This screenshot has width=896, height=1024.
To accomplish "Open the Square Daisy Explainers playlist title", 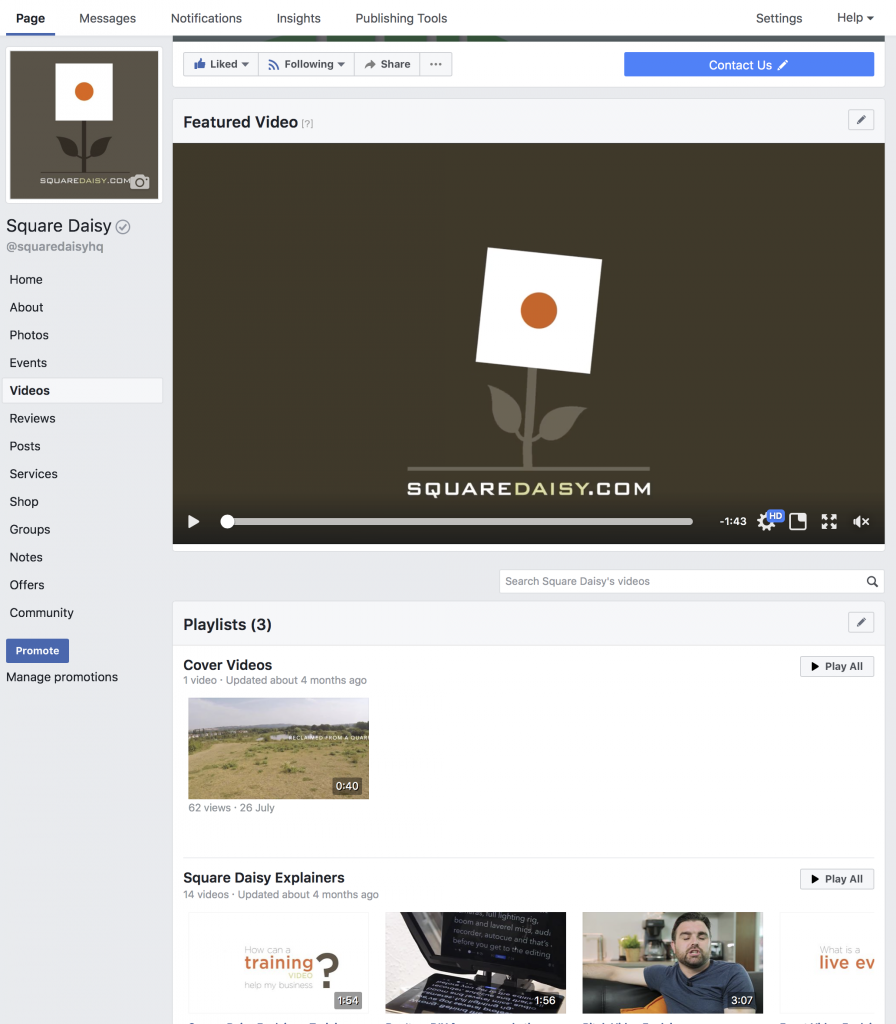I will pos(264,878).
